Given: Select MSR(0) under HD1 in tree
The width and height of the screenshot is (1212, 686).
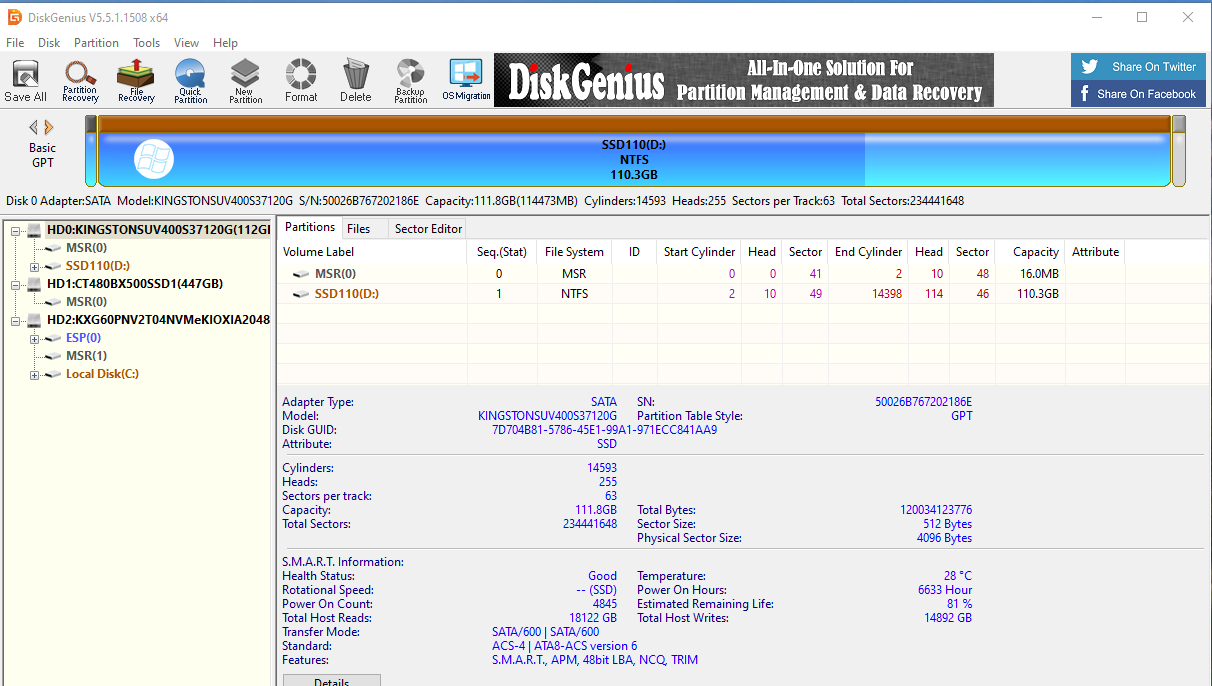Looking at the screenshot, I should point(86,302).
